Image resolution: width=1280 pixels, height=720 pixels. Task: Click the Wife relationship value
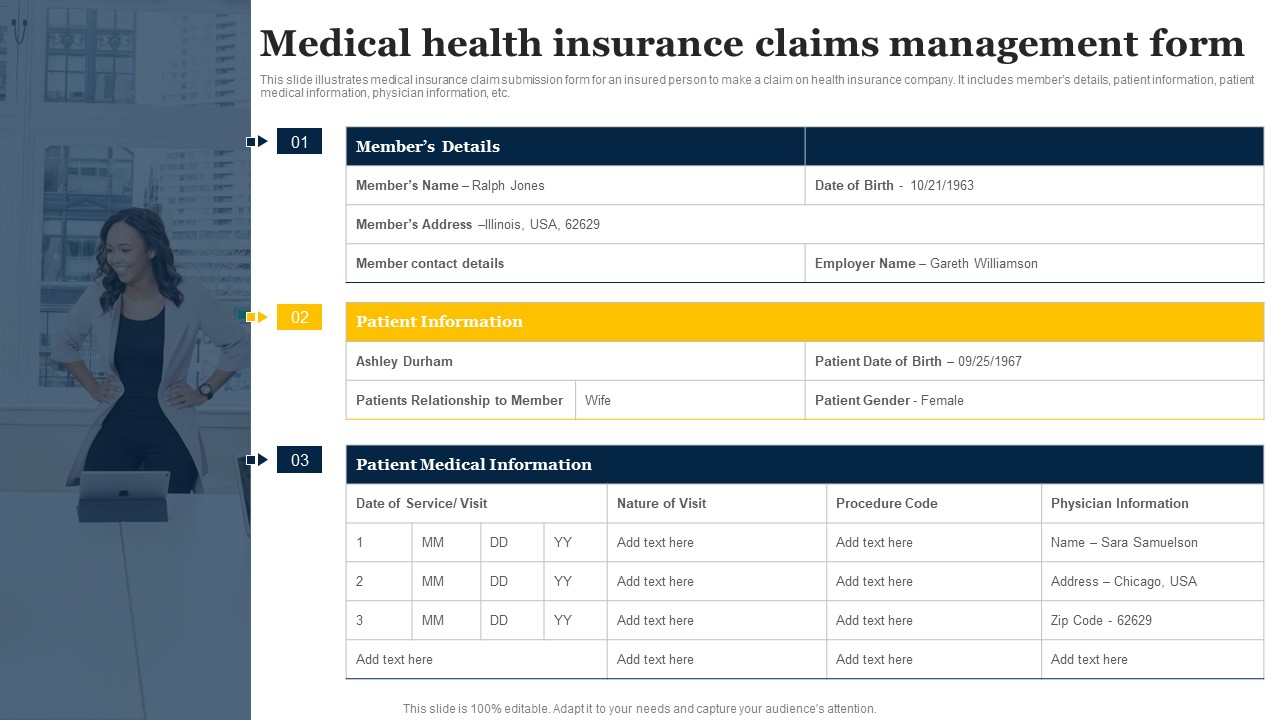[690, 400]
